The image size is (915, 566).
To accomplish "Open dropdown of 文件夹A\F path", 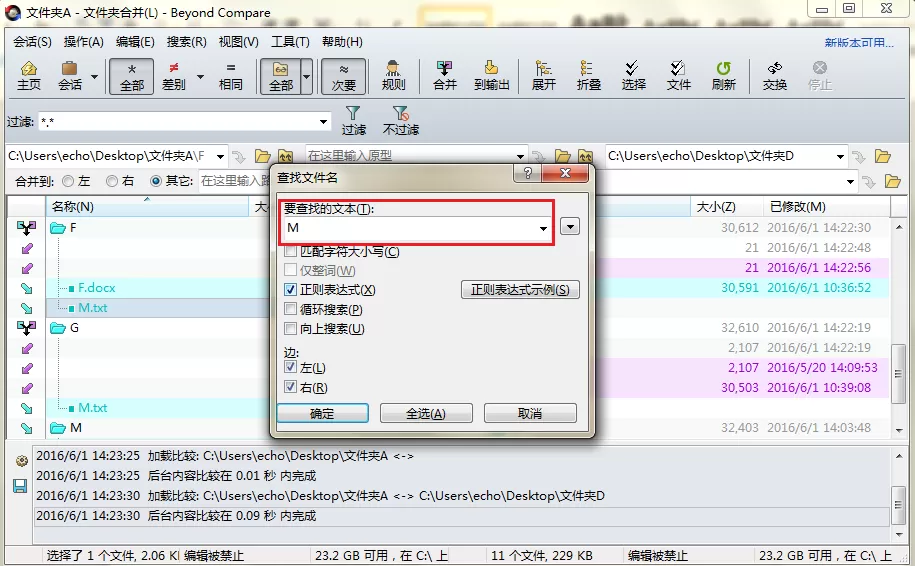I will point(220,156).
